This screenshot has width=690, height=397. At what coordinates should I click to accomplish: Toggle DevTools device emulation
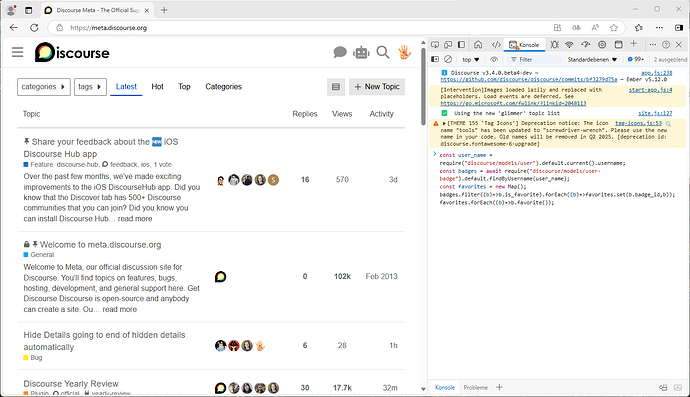tap(448, 44)
